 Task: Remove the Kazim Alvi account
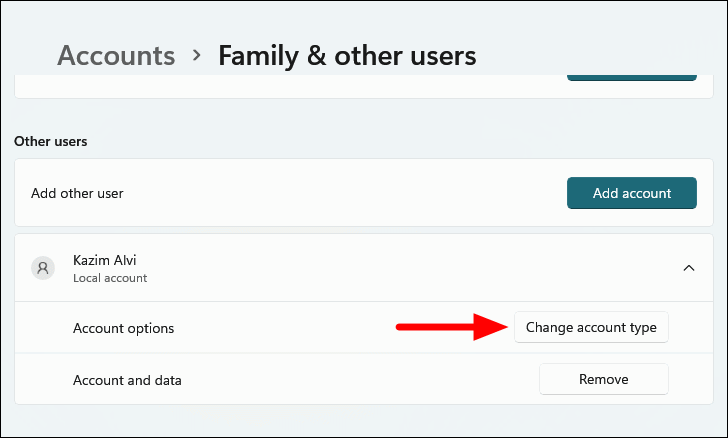click(x=603, y=380)
